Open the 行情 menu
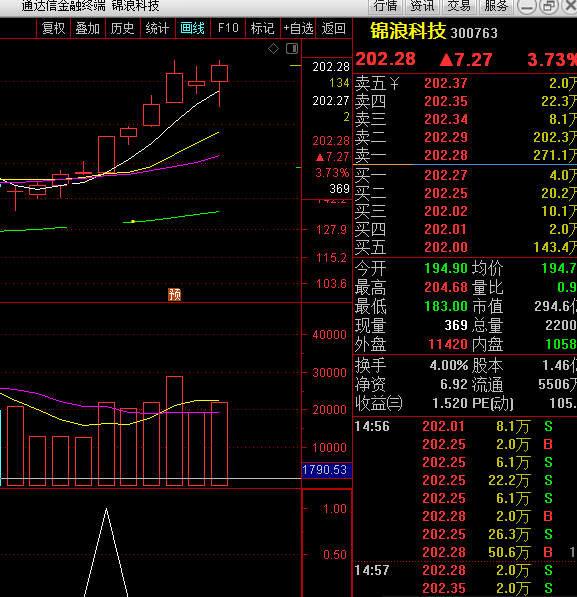 click(x=385, y=6)
